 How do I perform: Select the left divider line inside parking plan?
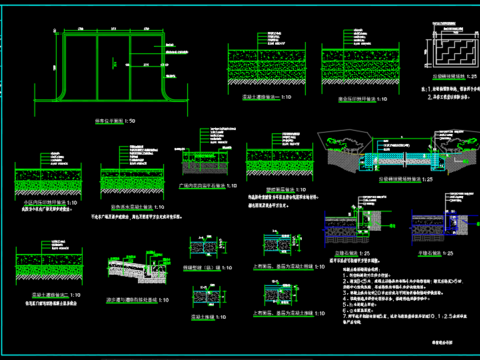point(97,67)
